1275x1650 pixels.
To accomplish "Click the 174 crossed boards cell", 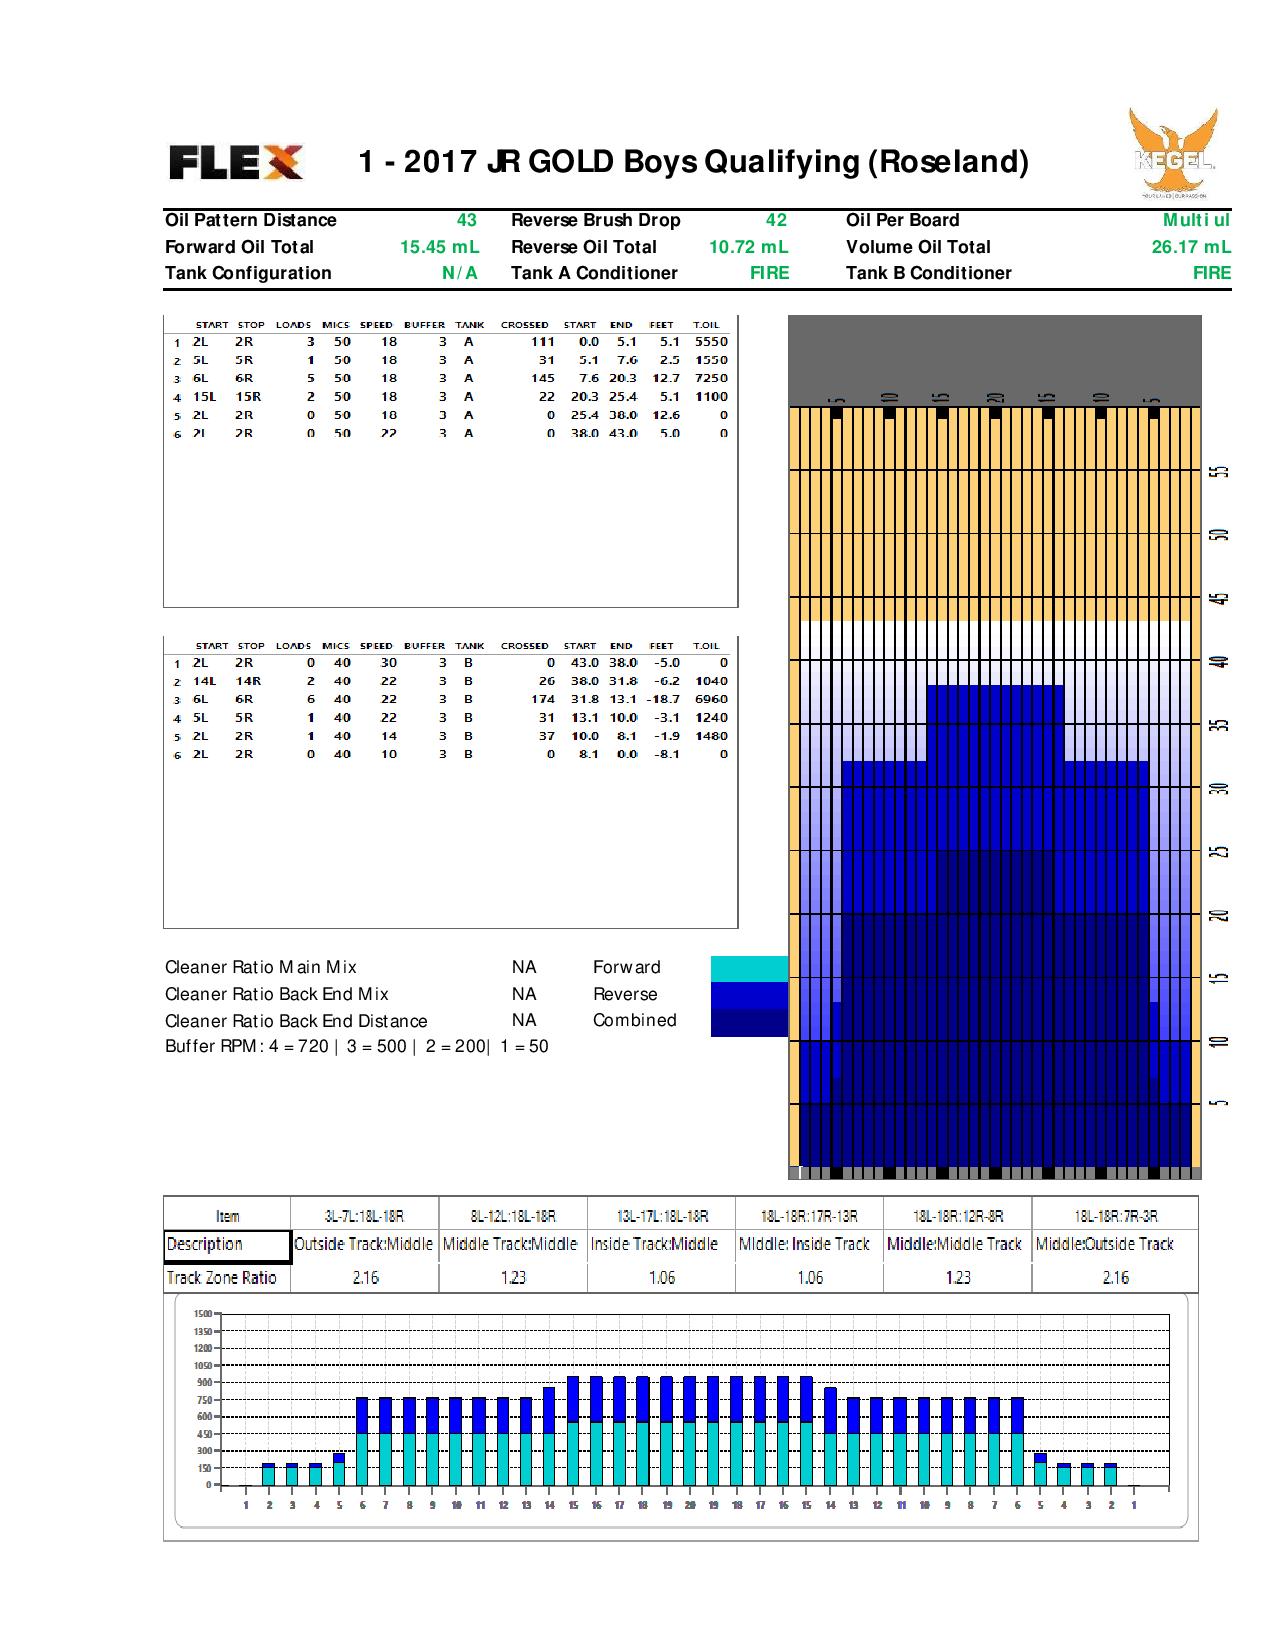I will click(543, 699).
